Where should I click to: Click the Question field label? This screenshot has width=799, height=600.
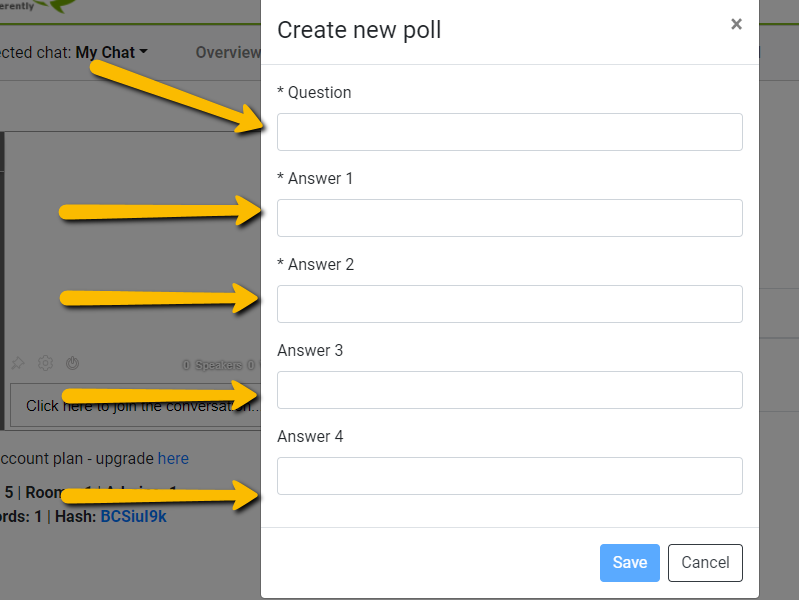point(314,92)
